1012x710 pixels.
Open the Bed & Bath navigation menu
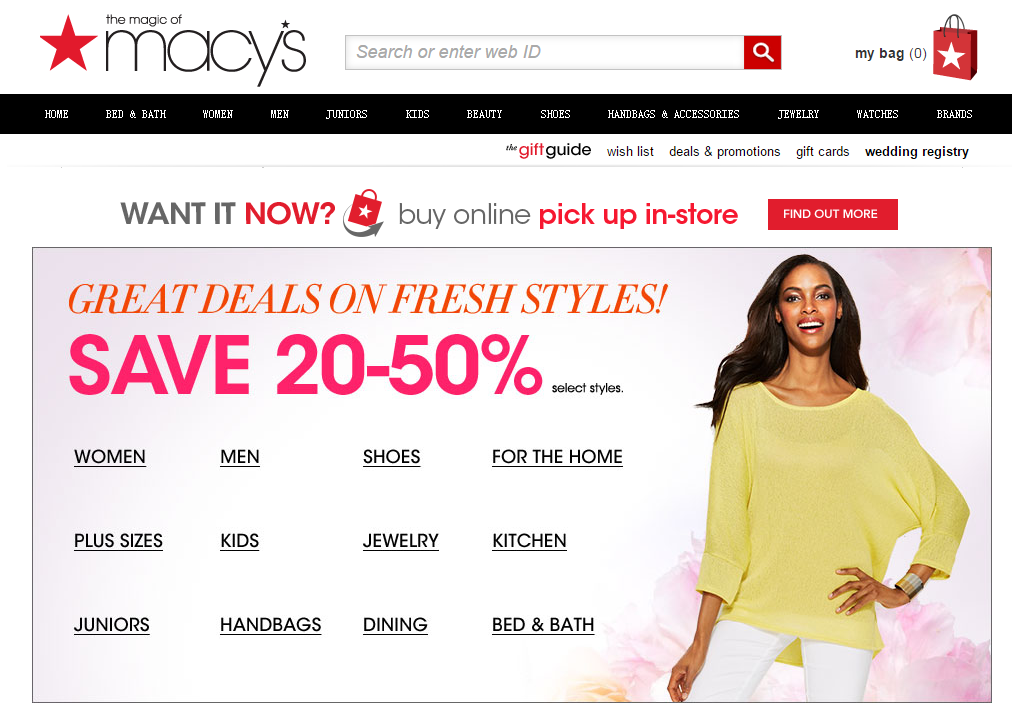(136, 114)
